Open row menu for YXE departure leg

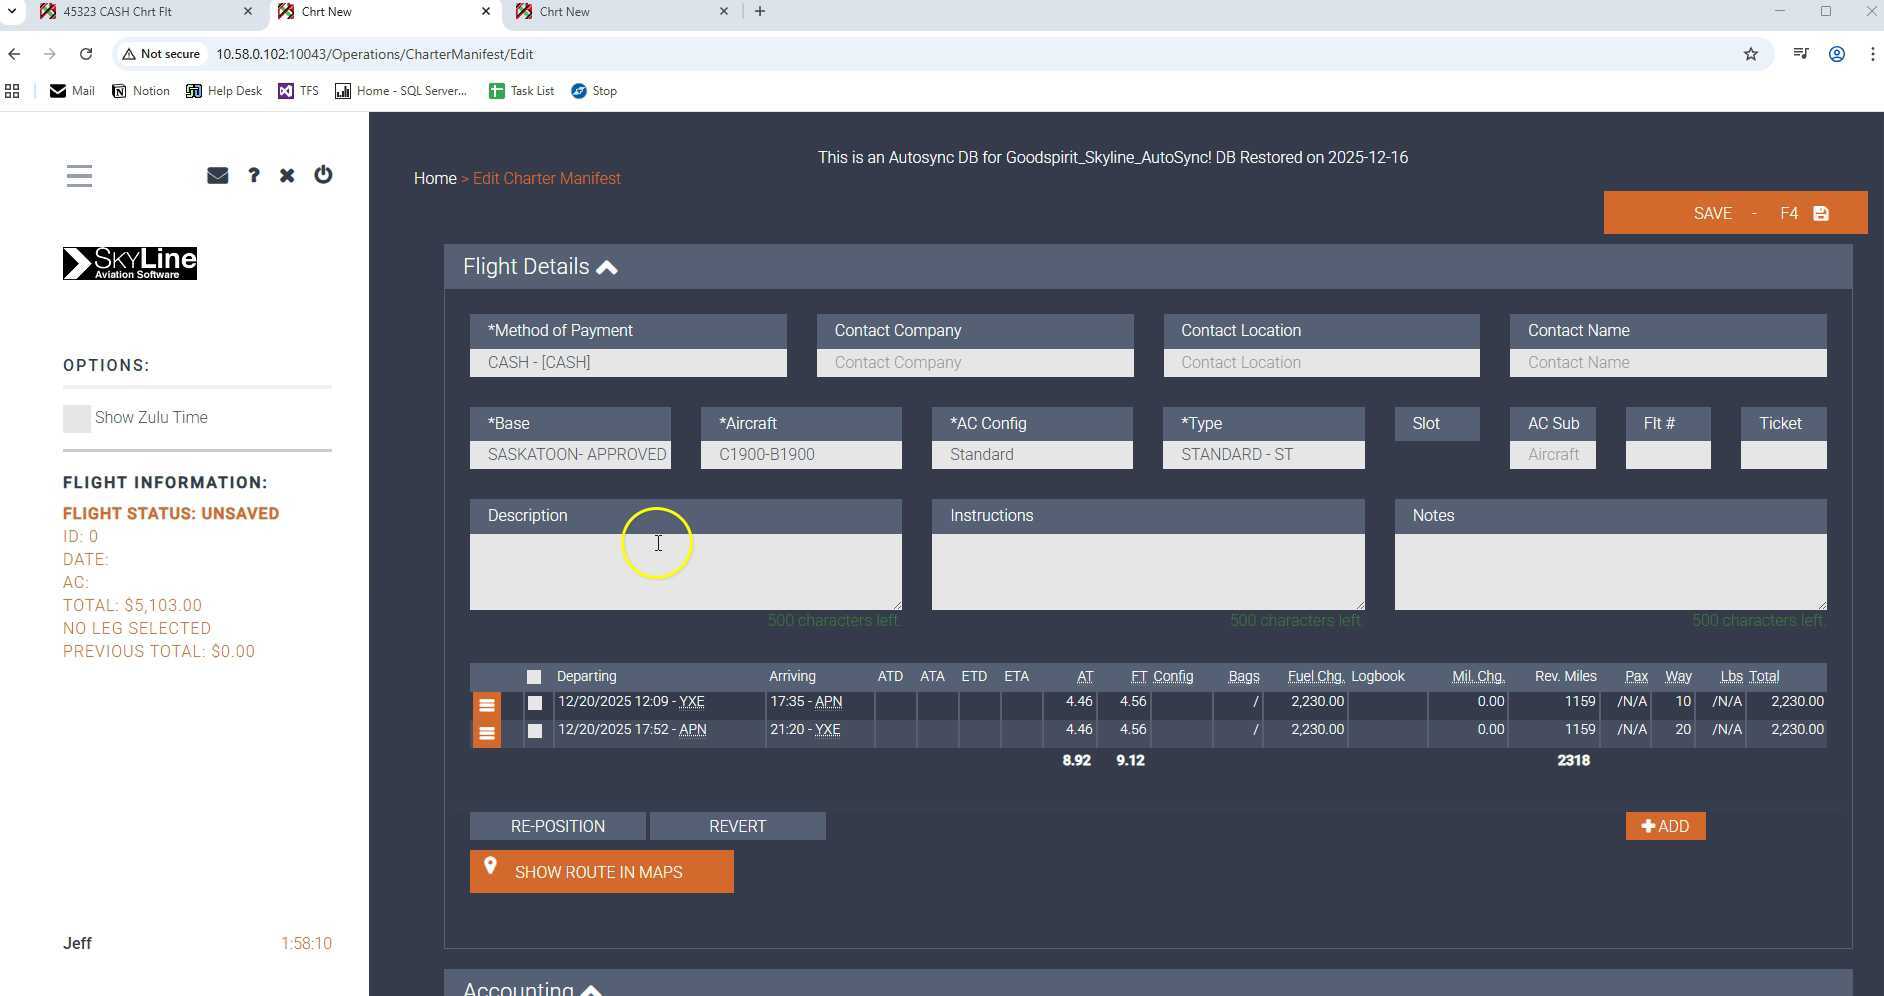pyautogui.click(x=486, y=705)
